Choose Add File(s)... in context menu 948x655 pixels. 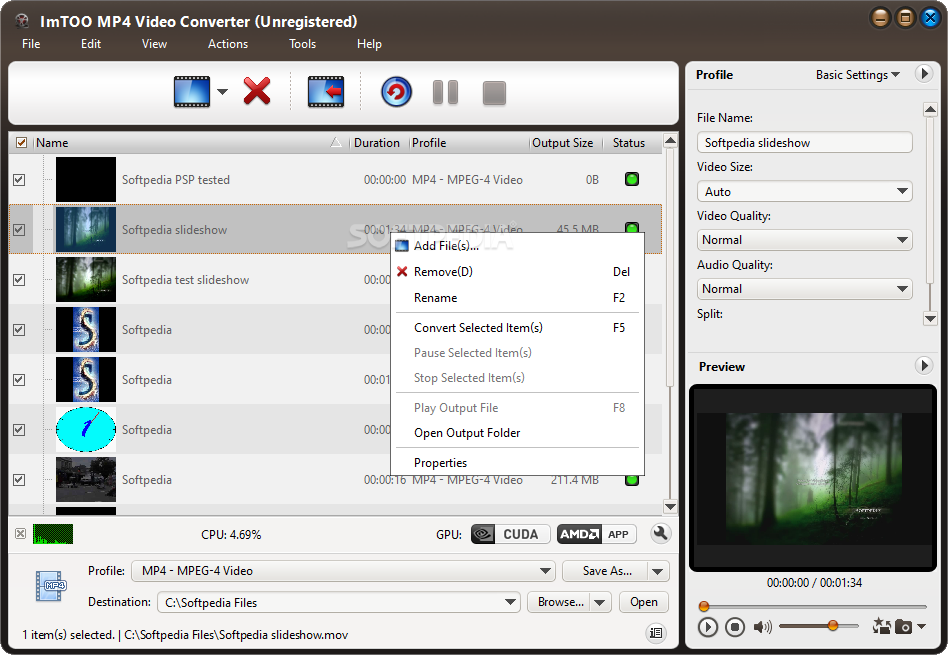517,246
